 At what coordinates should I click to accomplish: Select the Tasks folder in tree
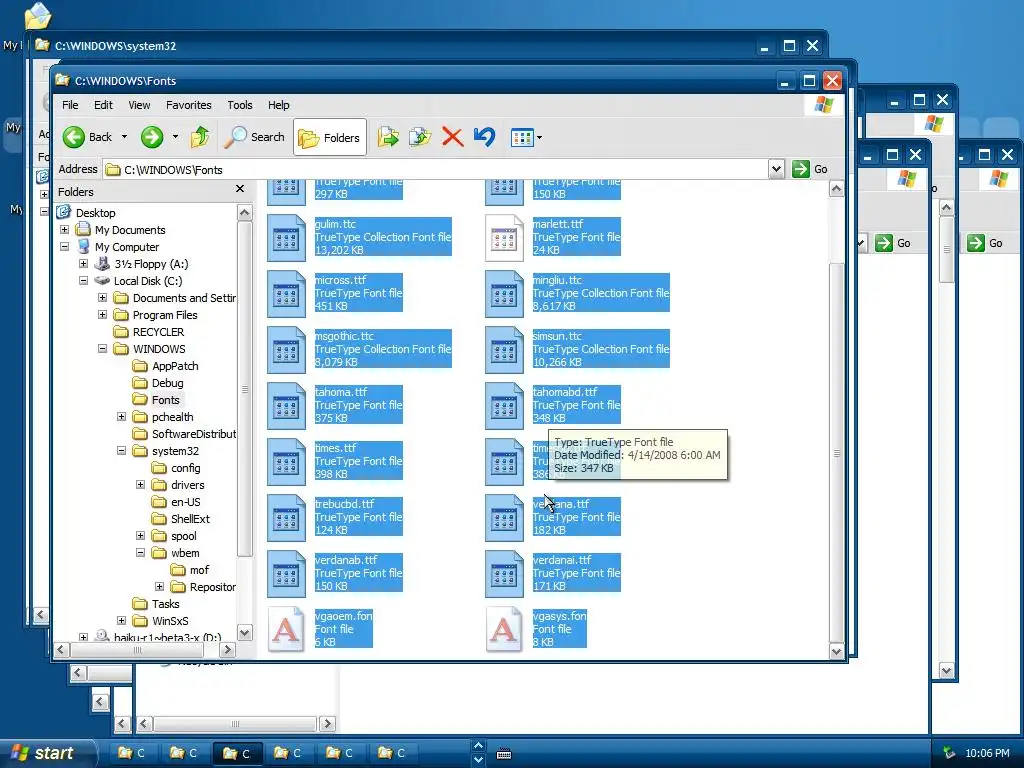tap(165, 604)
